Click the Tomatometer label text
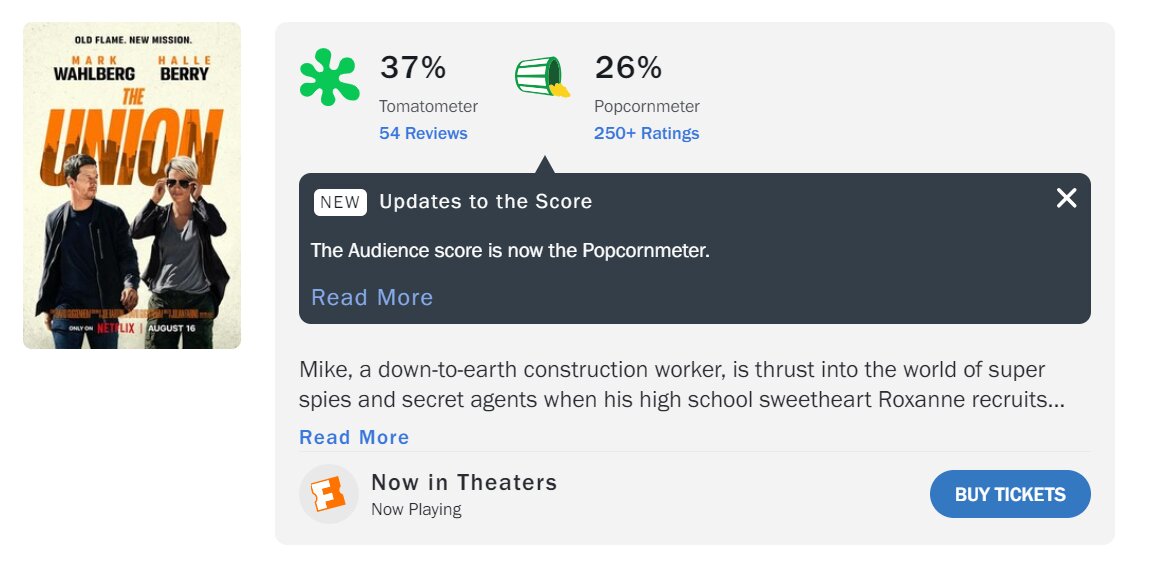This screenshot has height=562, width=1149. (x=428, y=106)
